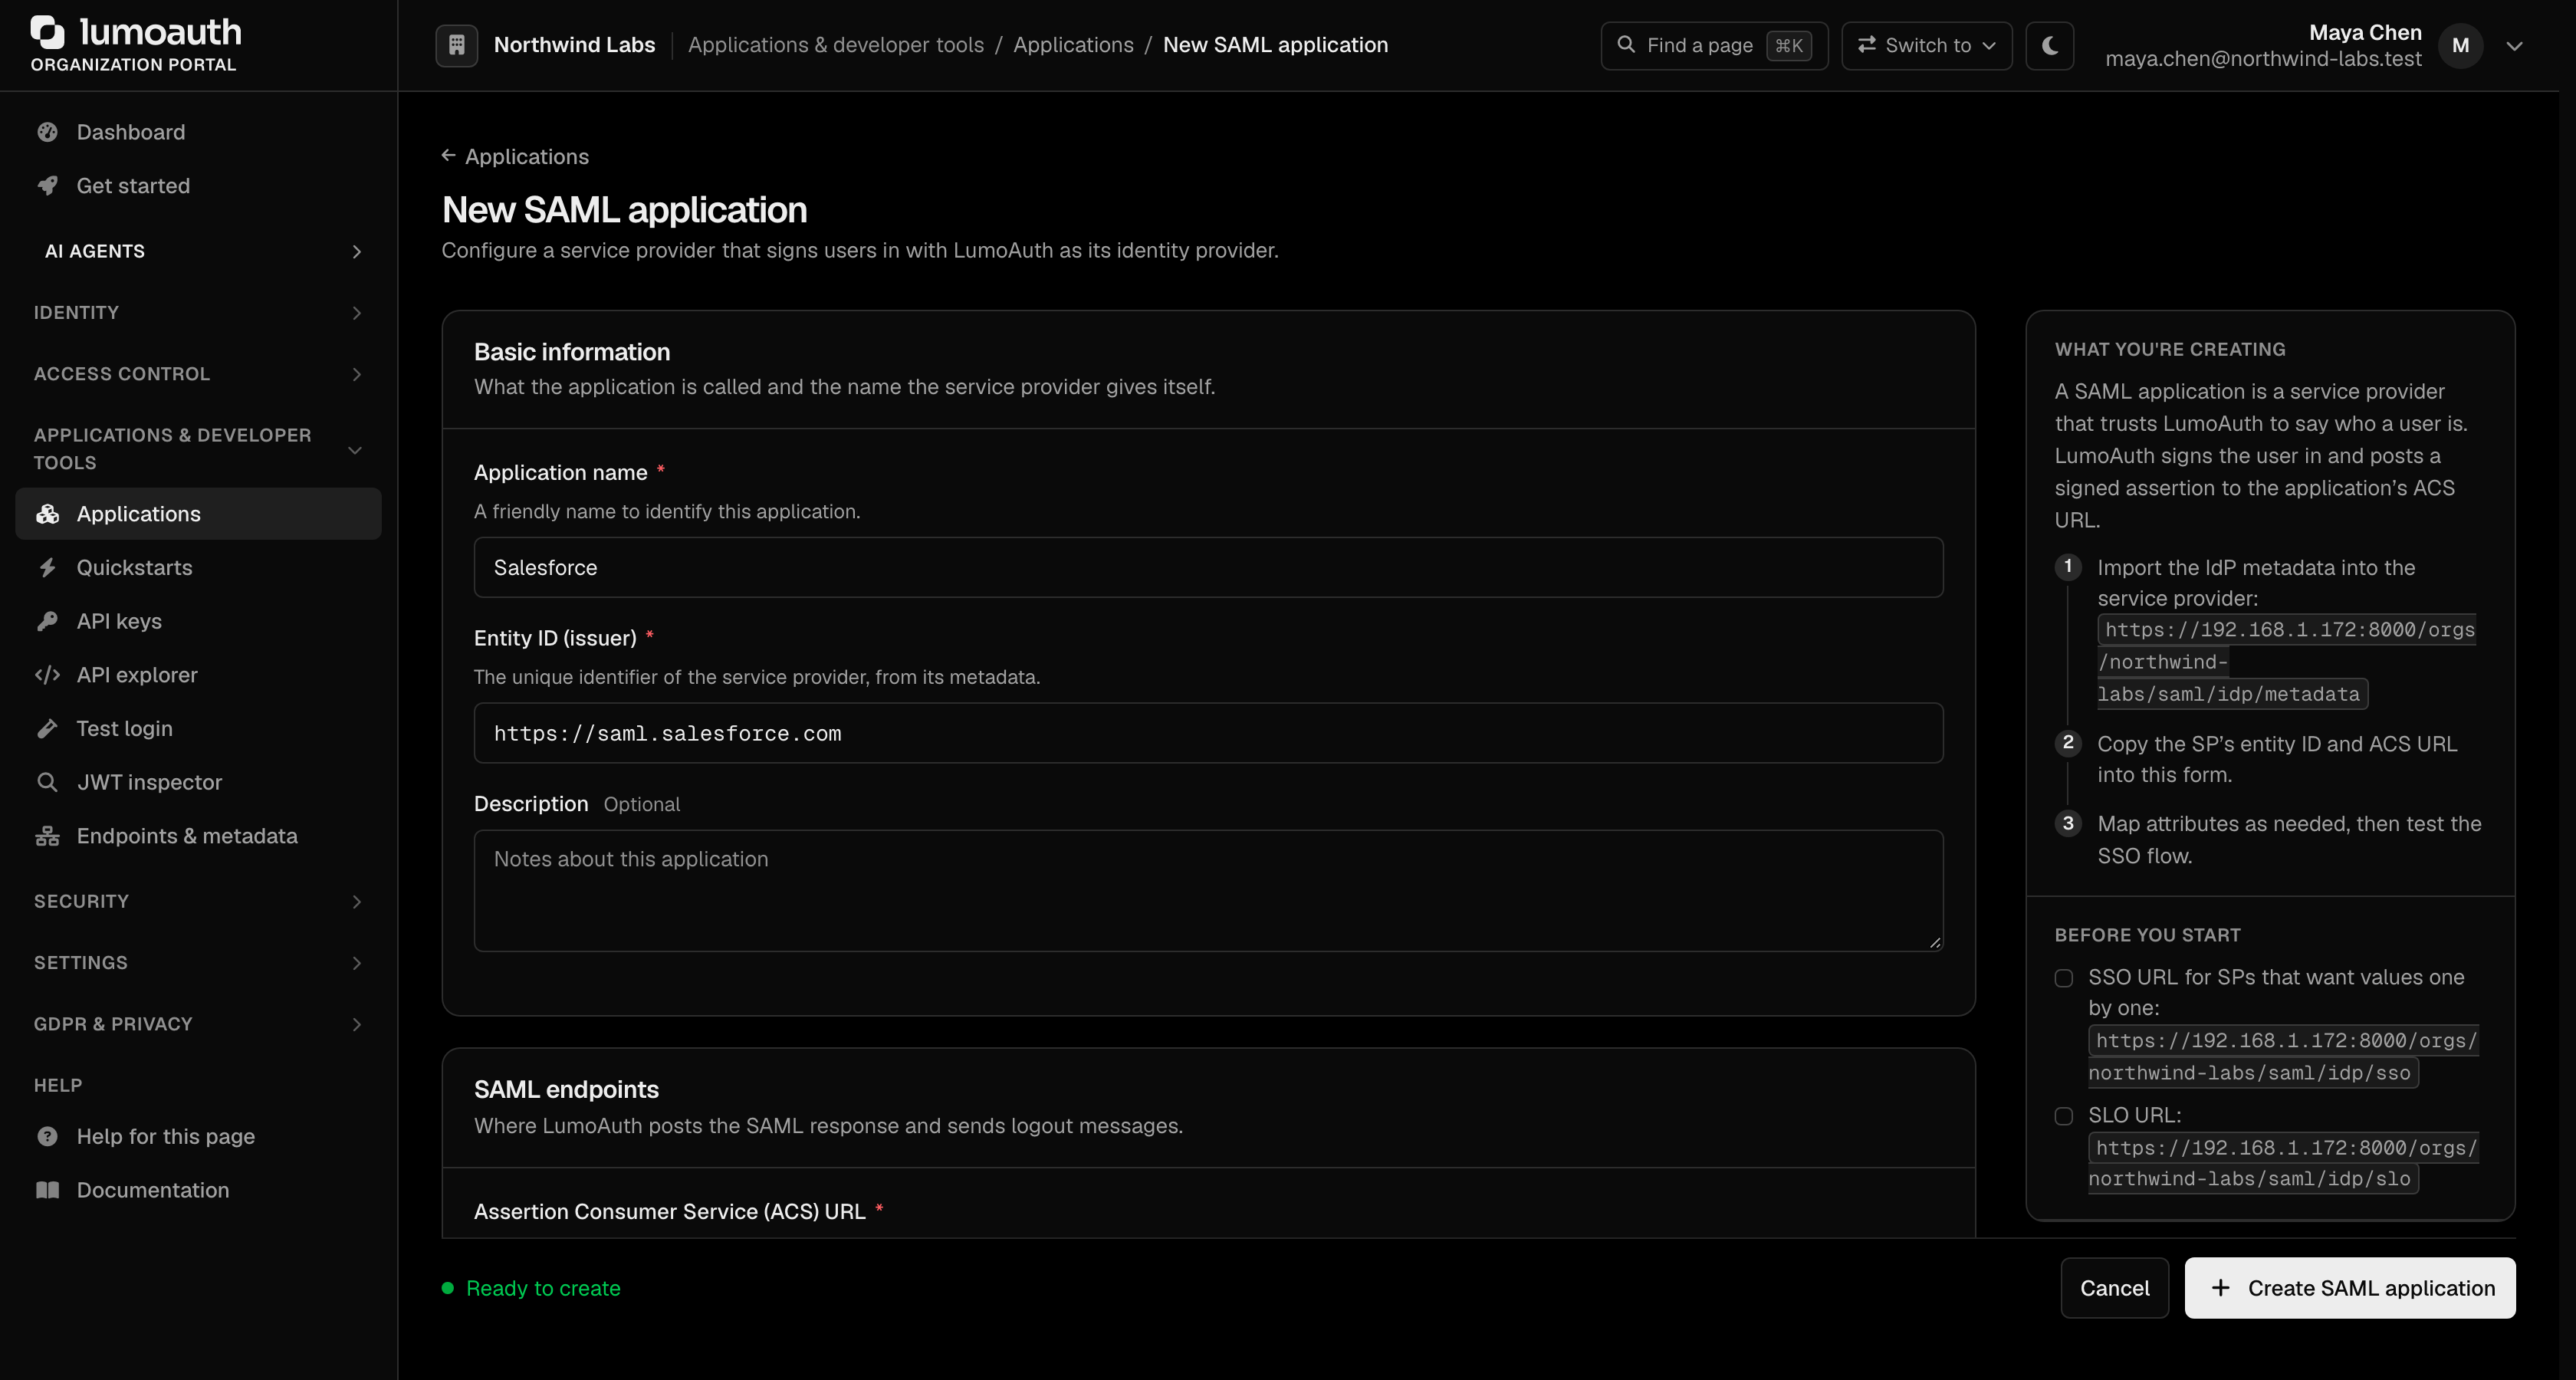Open Documentation link in sidebar
The width and height of the screenshot is (2576, 1380).
[x=198, y=1190]
